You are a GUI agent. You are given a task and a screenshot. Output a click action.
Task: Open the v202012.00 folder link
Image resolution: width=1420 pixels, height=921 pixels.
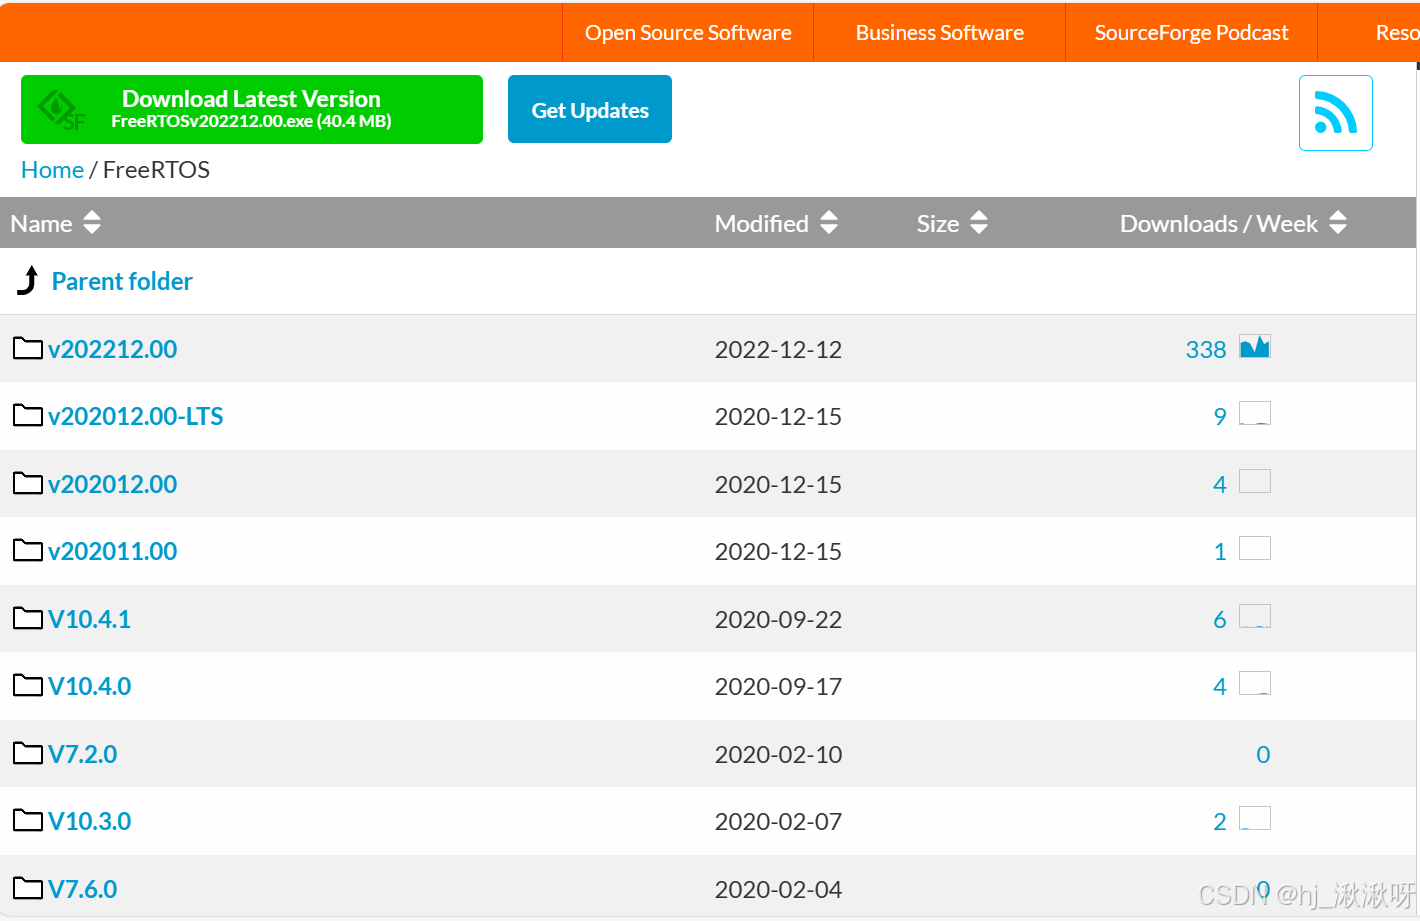112,484
